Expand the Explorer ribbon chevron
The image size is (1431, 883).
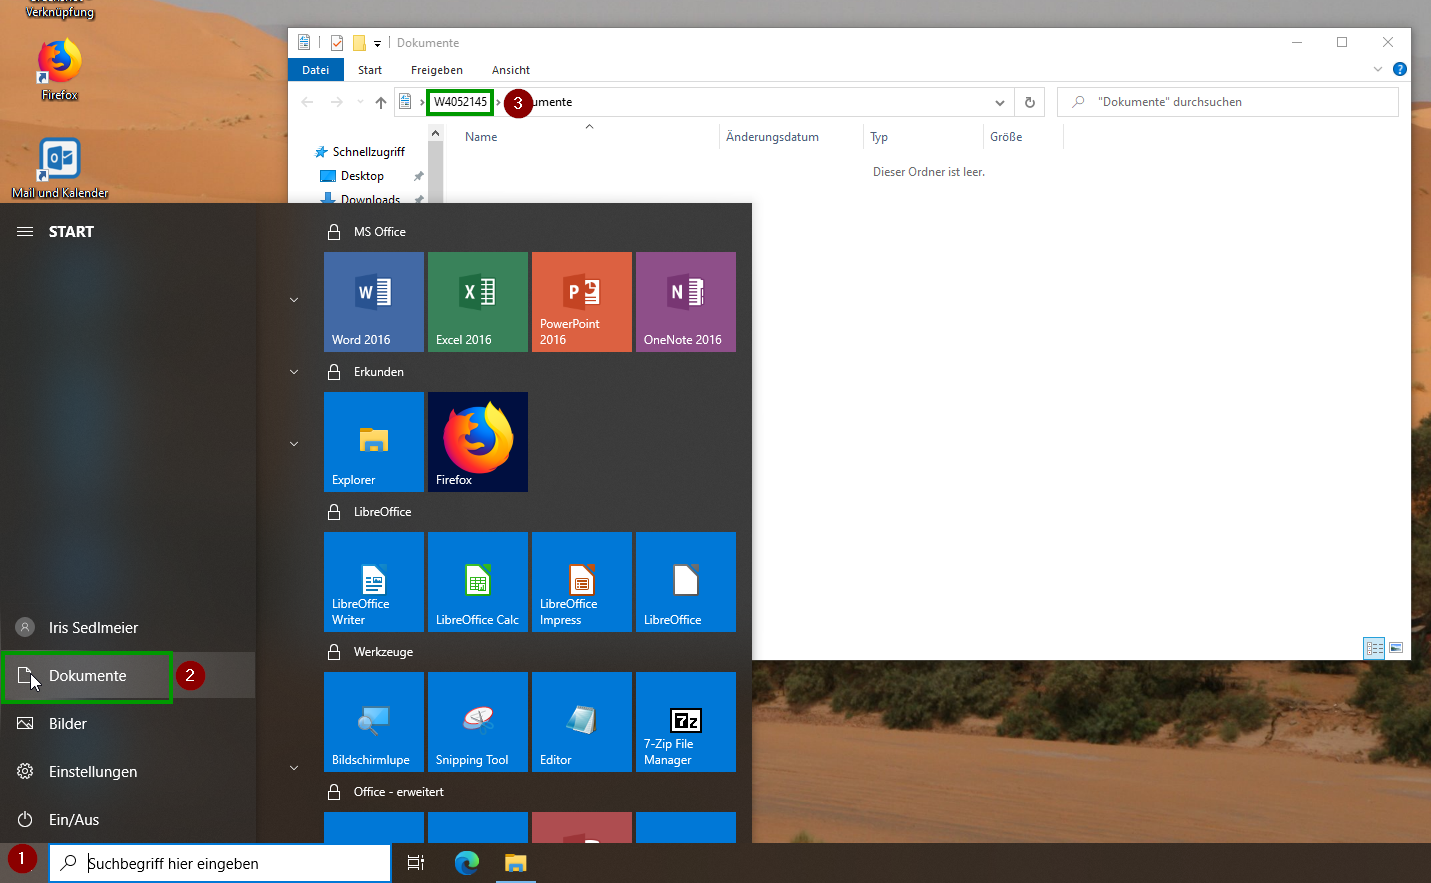[1378, 69]
